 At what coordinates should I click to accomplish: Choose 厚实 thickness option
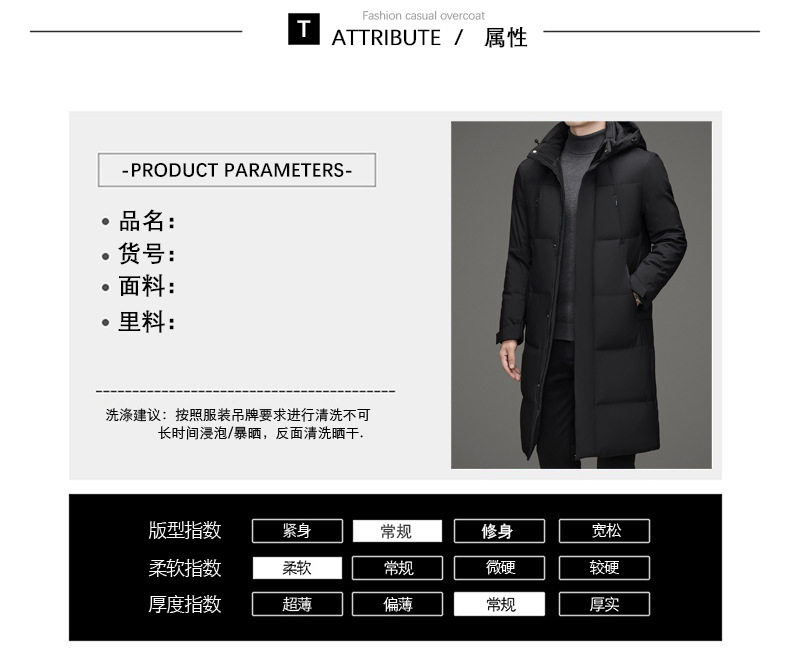[604, 604]
